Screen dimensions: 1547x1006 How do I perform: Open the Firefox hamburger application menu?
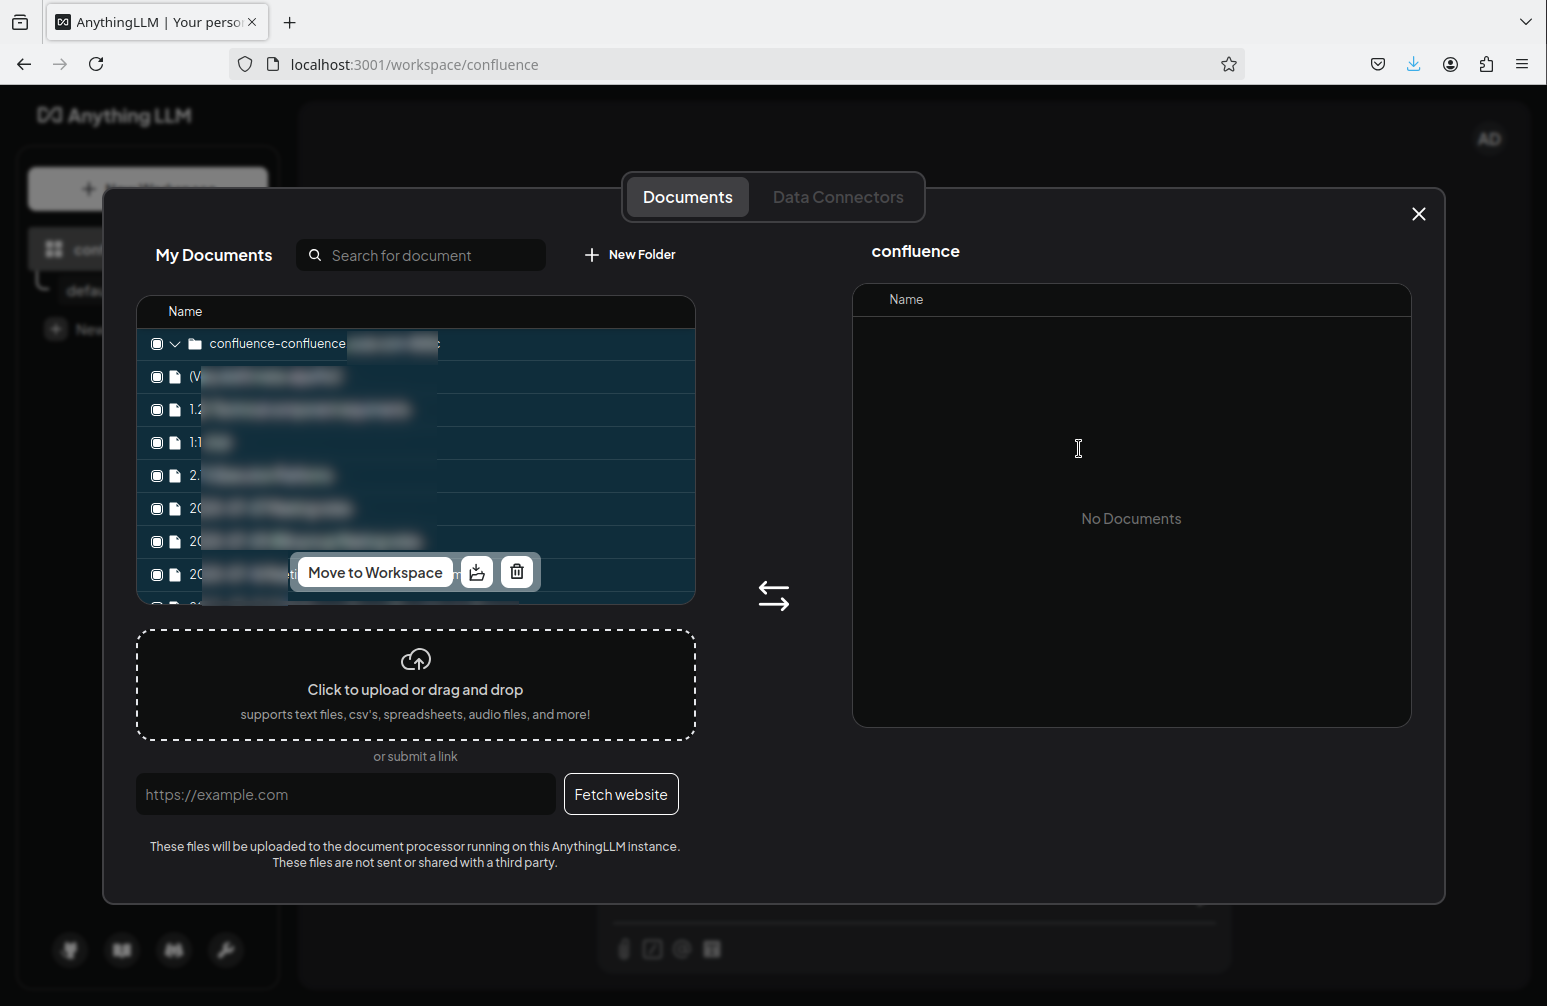1522,64
